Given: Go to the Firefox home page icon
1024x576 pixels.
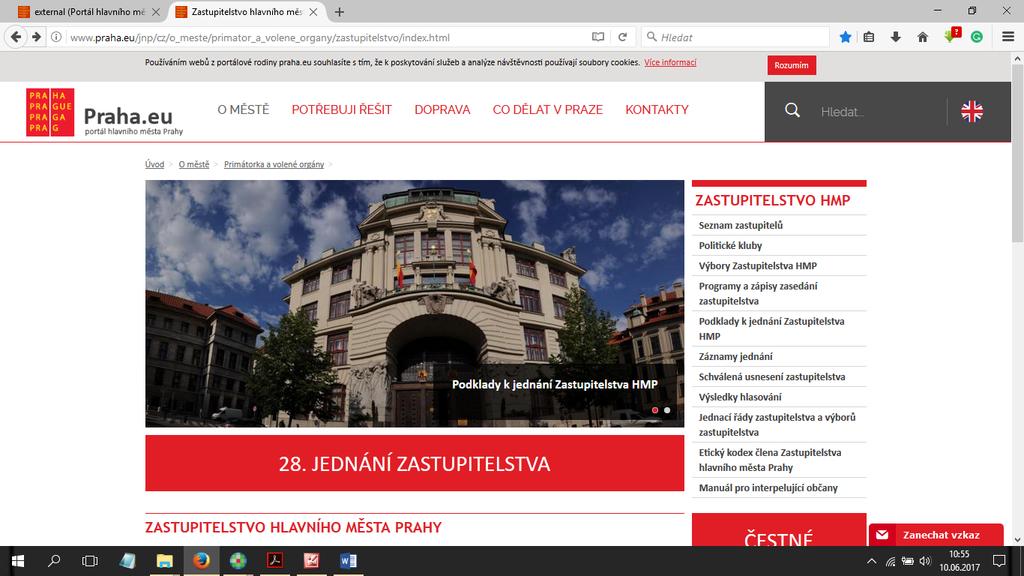Looking at the screenshot, I should click(x=922, y=37).
